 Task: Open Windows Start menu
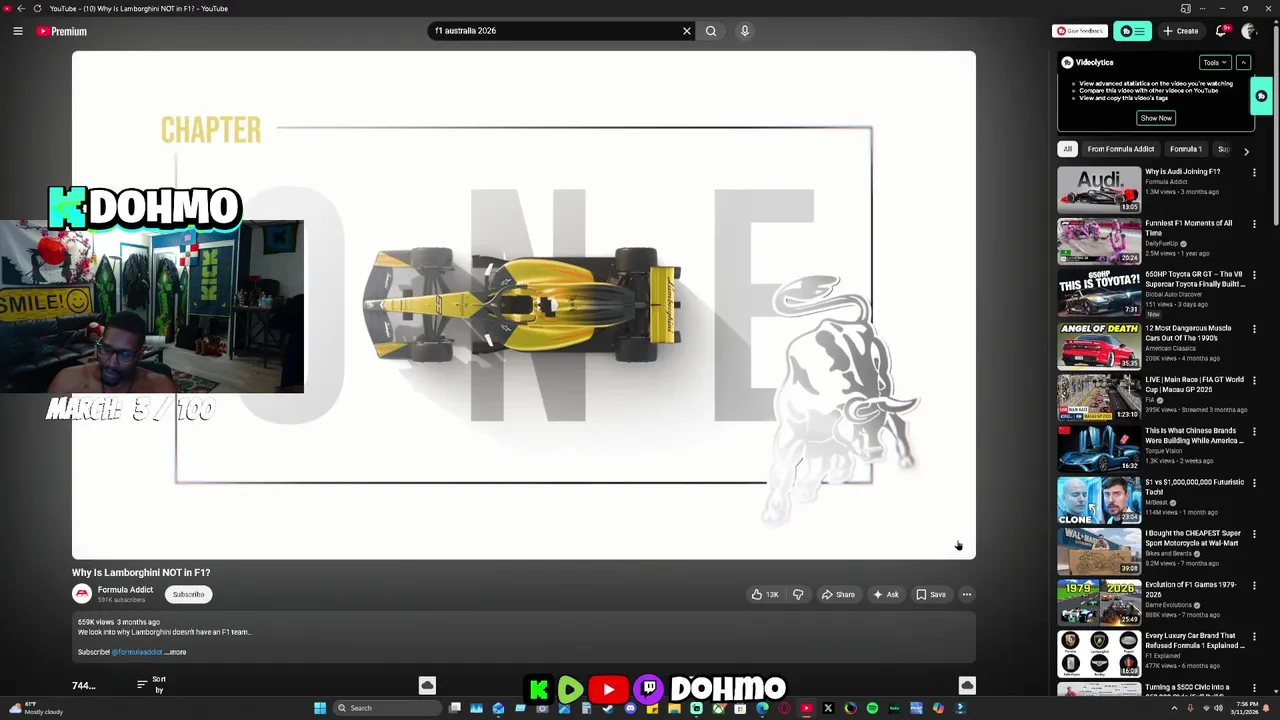pyautogui.click(x=320, y=708)
